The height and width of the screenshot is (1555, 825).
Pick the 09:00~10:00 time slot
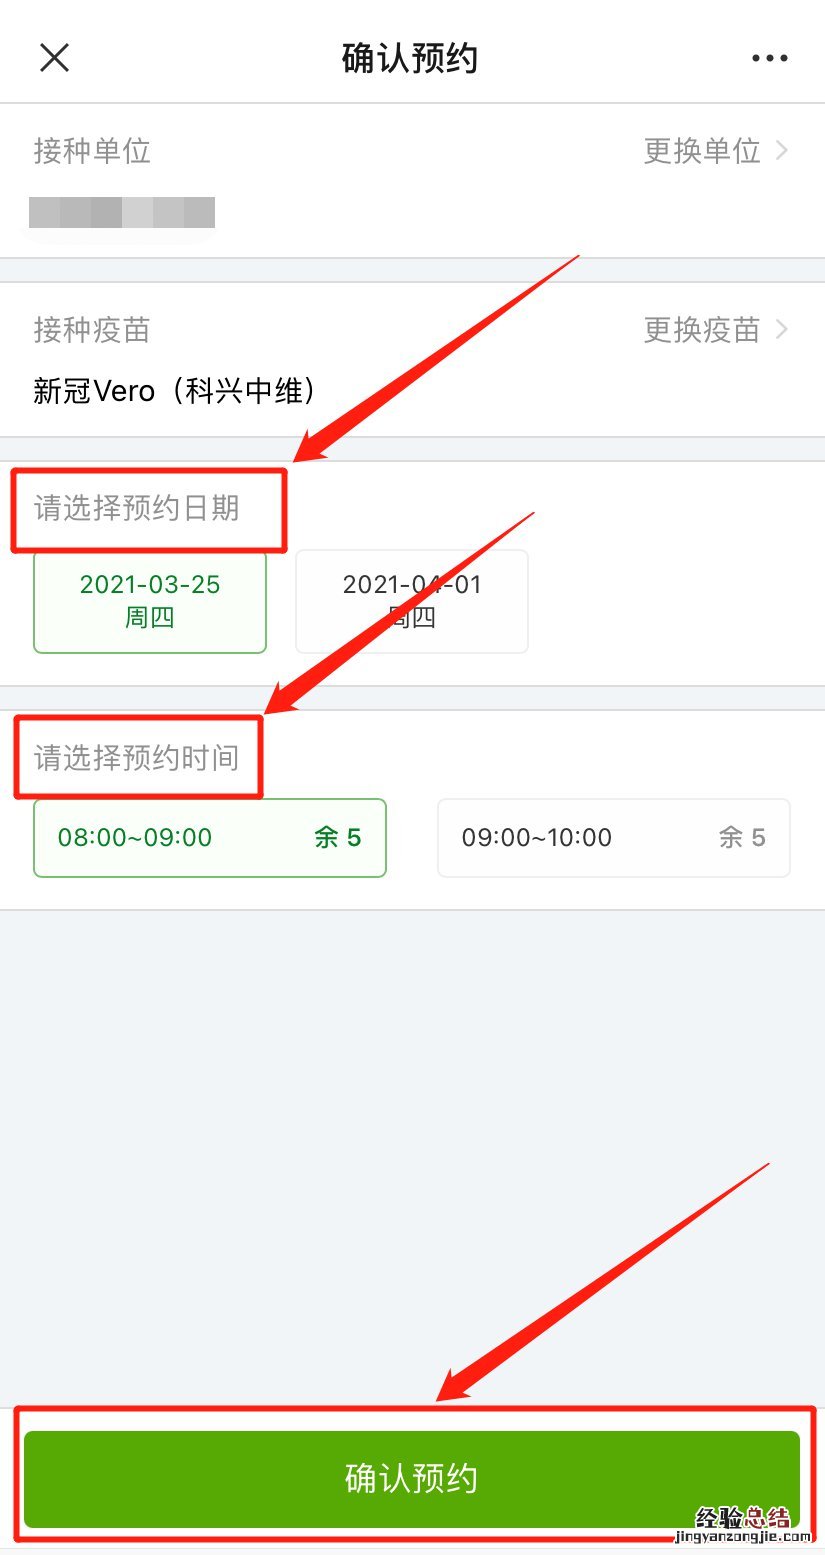tap(614, 838)
